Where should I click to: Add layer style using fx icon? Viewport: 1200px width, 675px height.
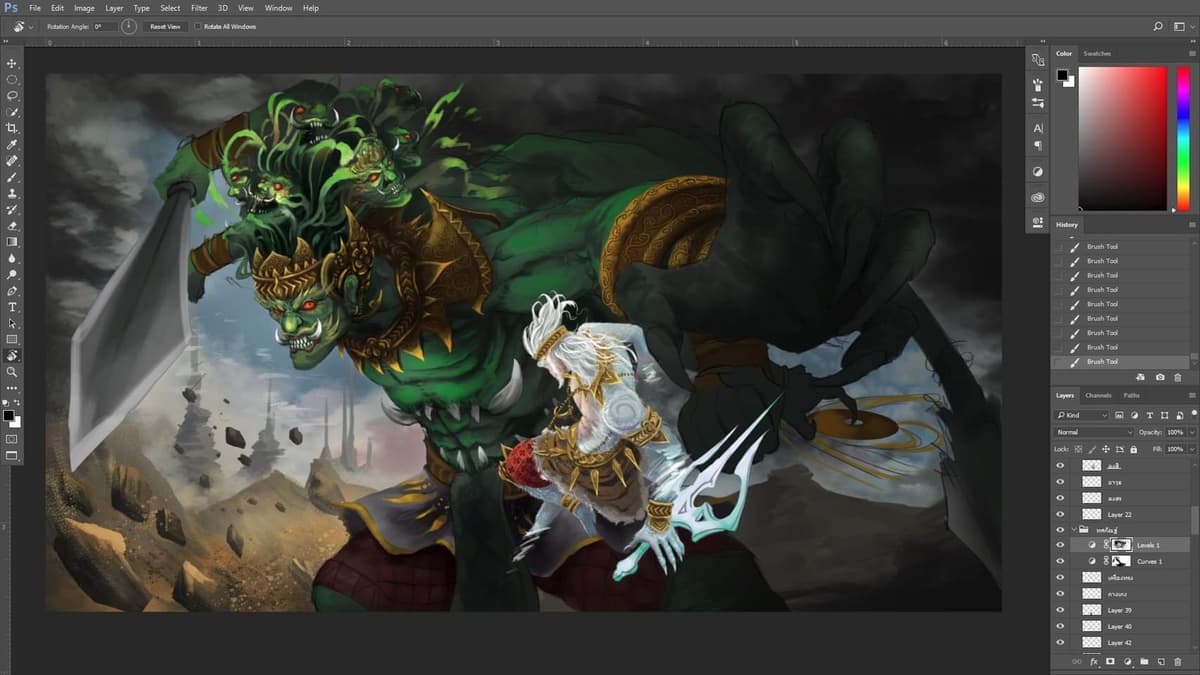click(1094, 661)
